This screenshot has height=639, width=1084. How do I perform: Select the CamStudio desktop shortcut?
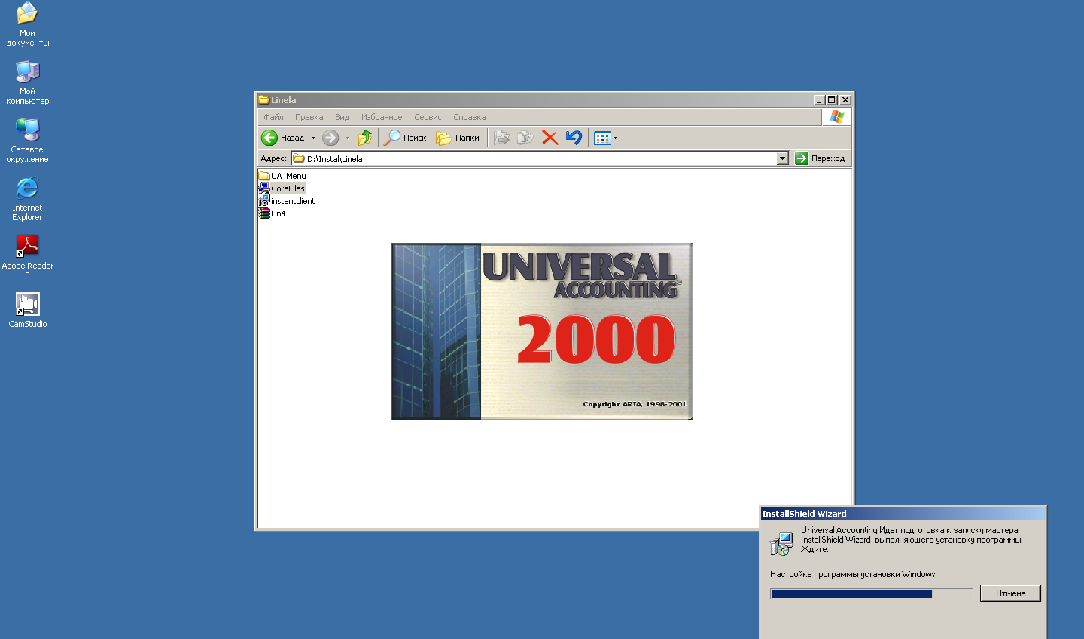(x=28, y=310)
